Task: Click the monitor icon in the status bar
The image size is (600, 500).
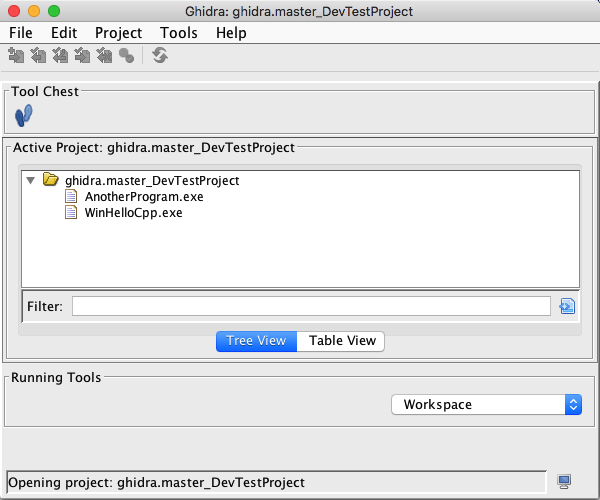Action: (x=564, y=482)
